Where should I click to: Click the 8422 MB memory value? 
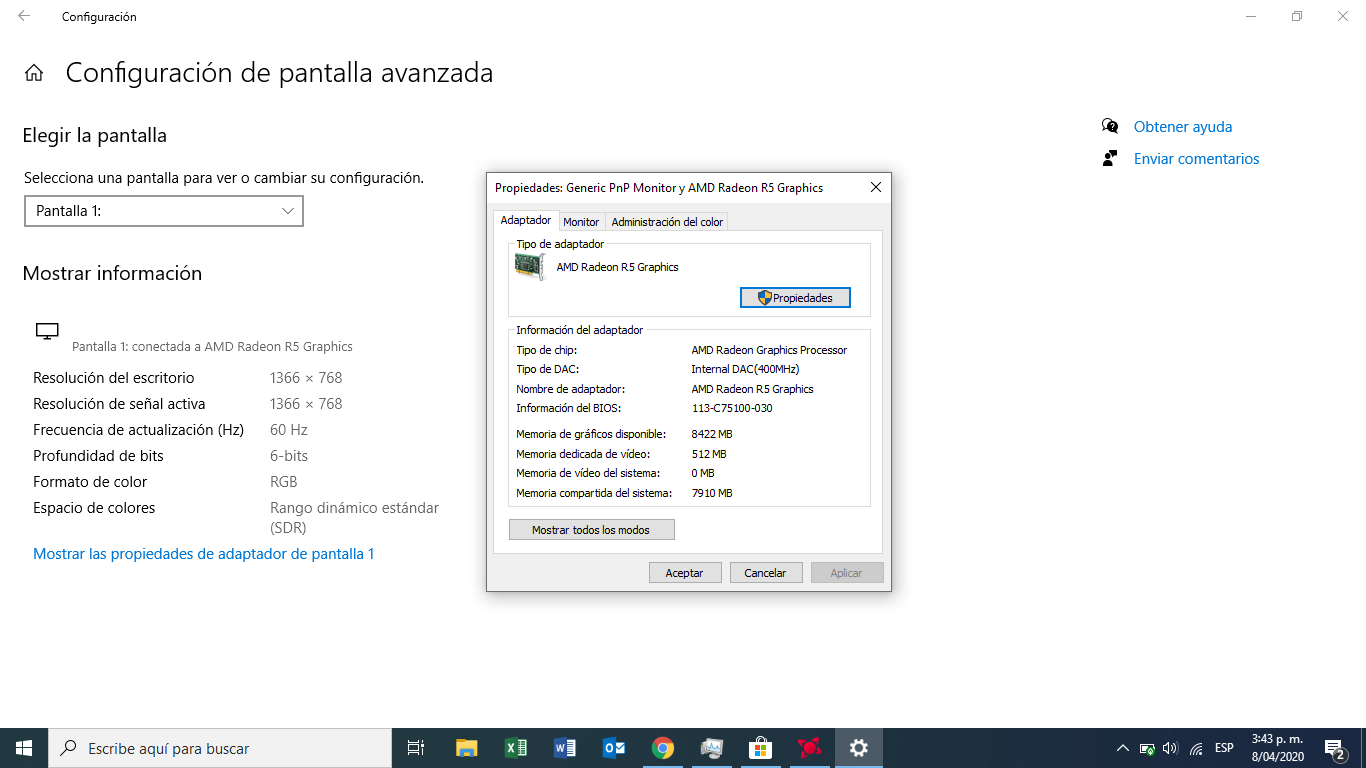712,434
